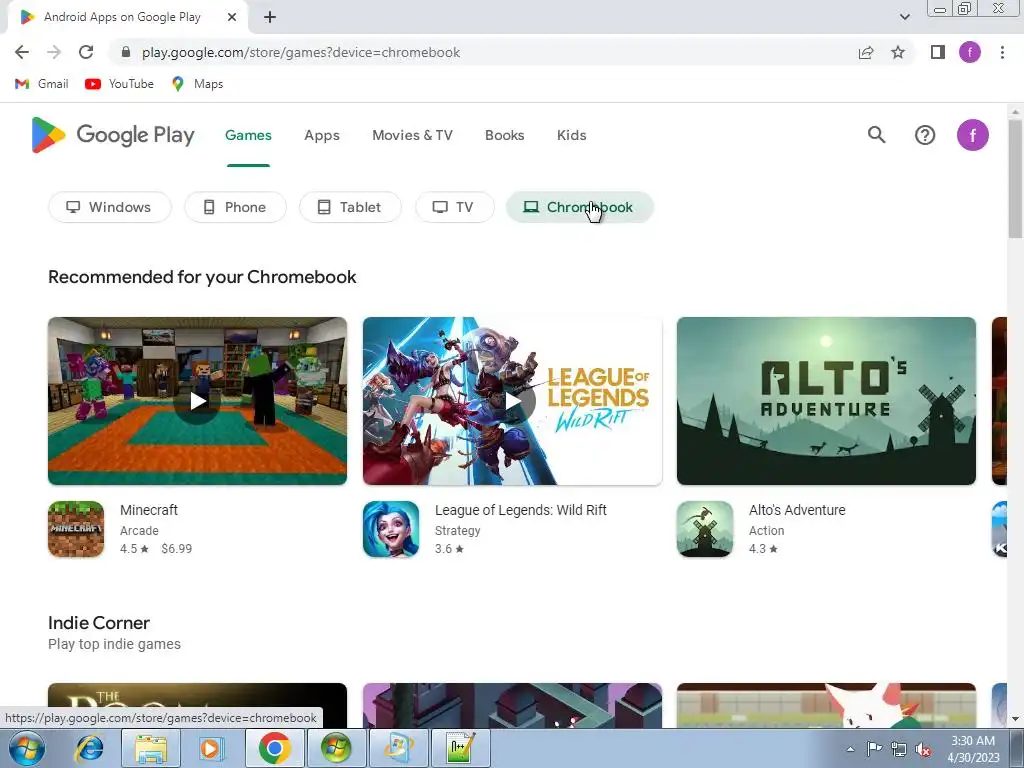
Task: Click the scrollbar down arrow
Action: pos(1015,720)
